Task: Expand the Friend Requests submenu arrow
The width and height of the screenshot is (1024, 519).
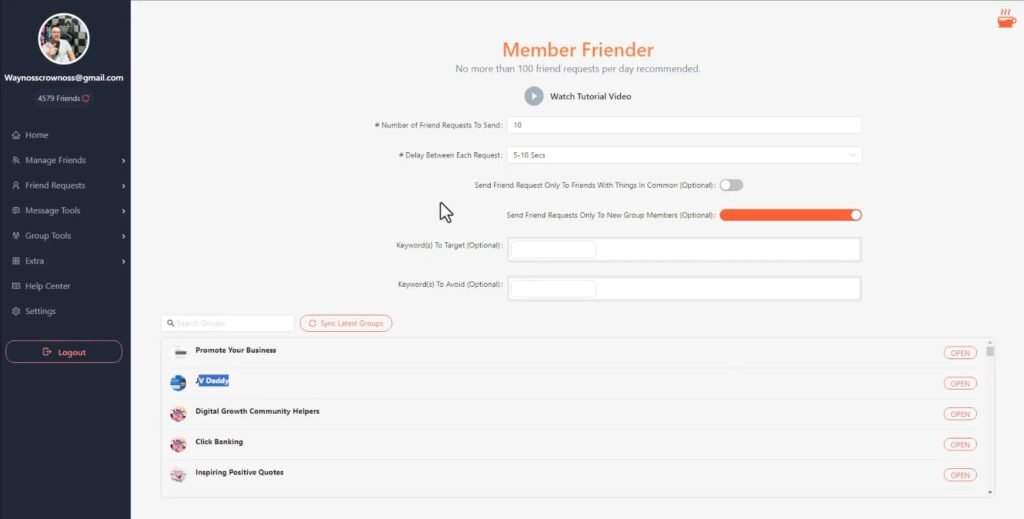Action: click(123, 186)
